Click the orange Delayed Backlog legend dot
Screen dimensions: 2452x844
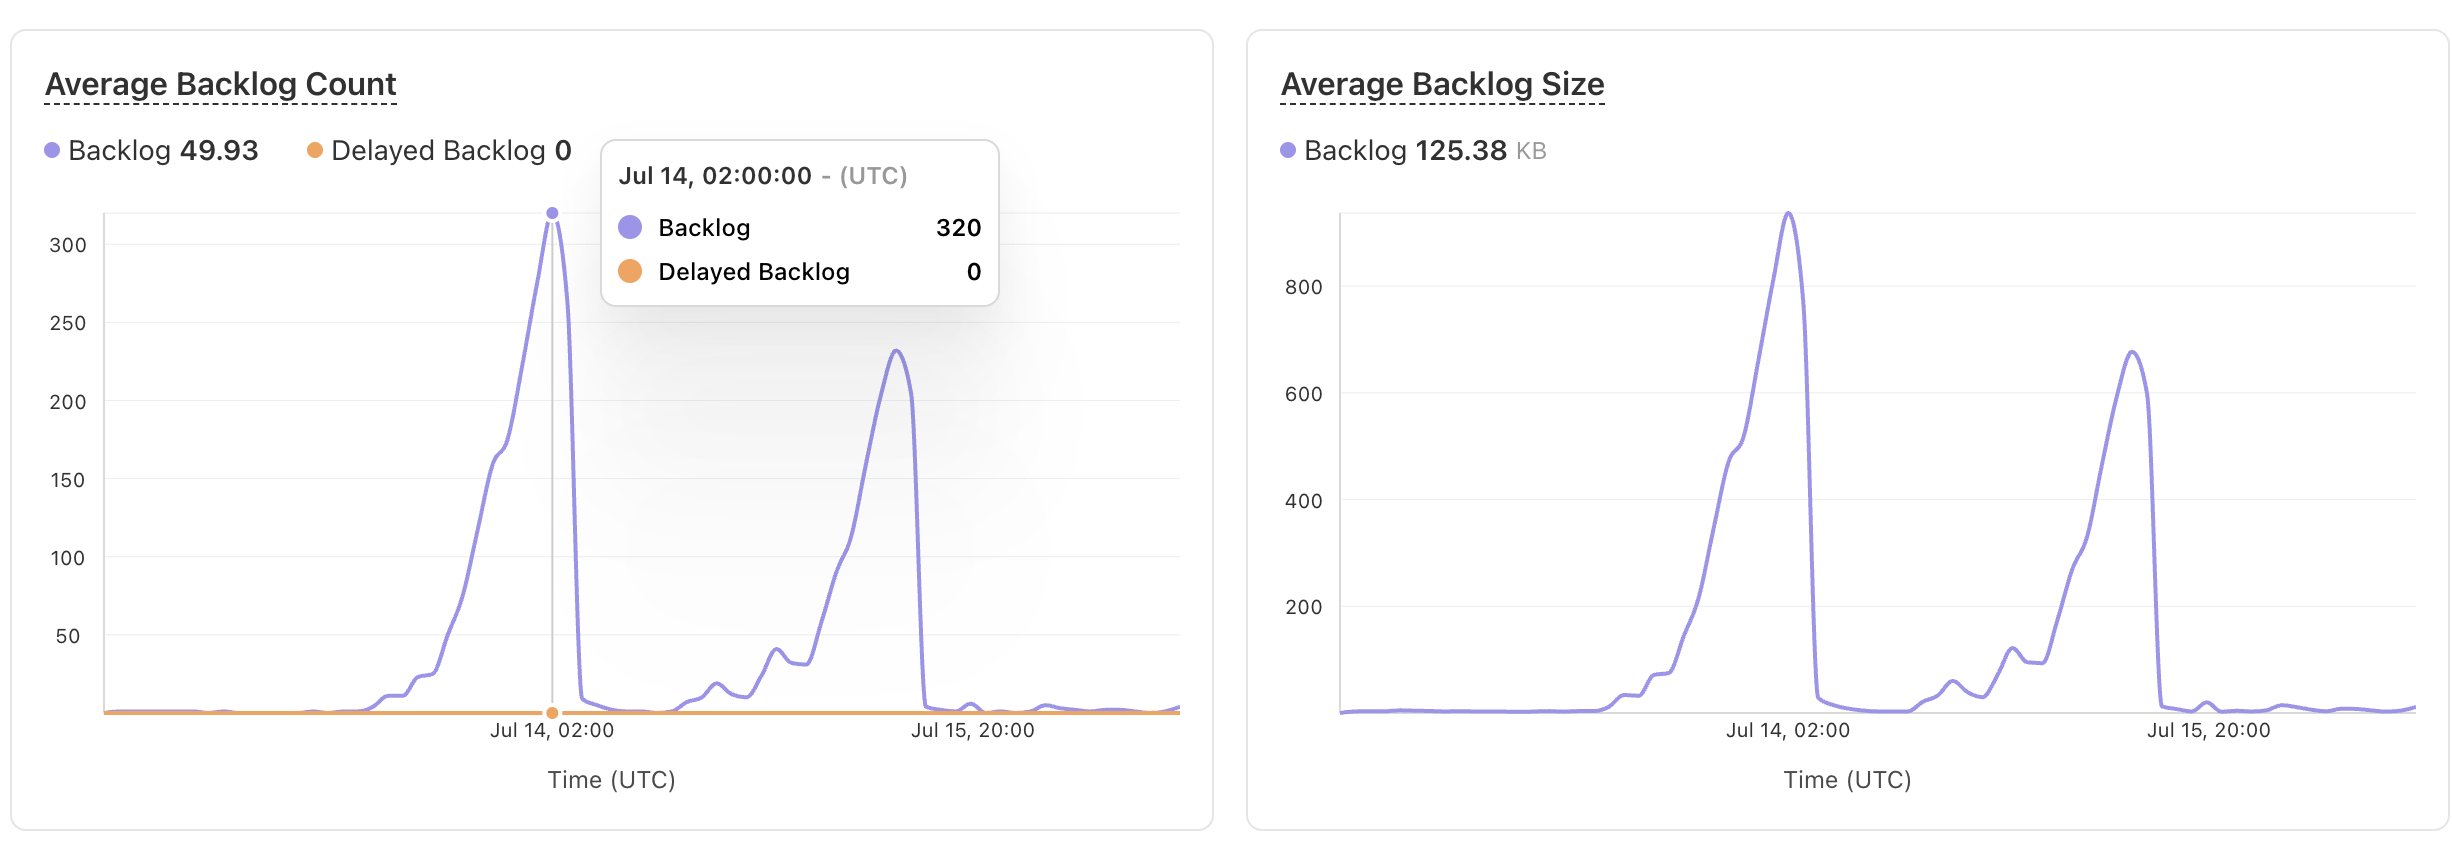315,150
